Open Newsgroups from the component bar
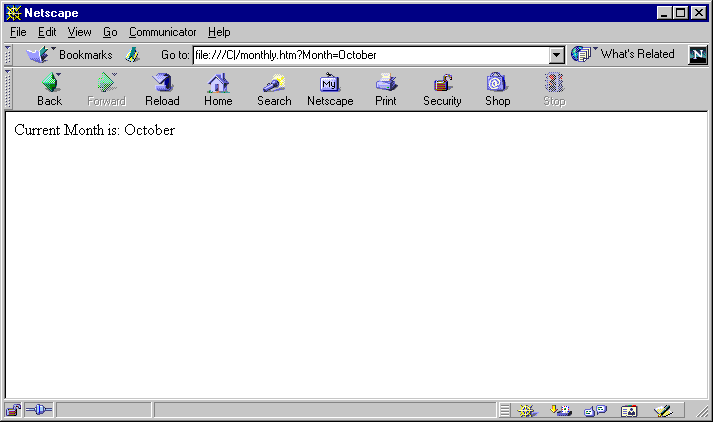This screenshot has height=422, width=713. (595, 411)
